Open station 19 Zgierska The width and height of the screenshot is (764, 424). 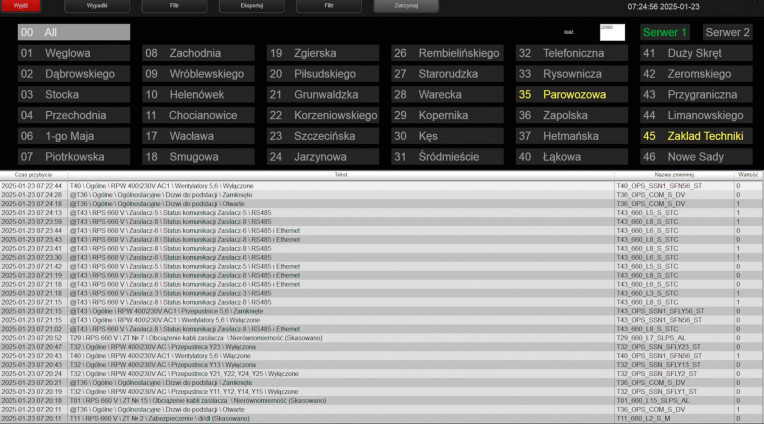coord(324,52)
